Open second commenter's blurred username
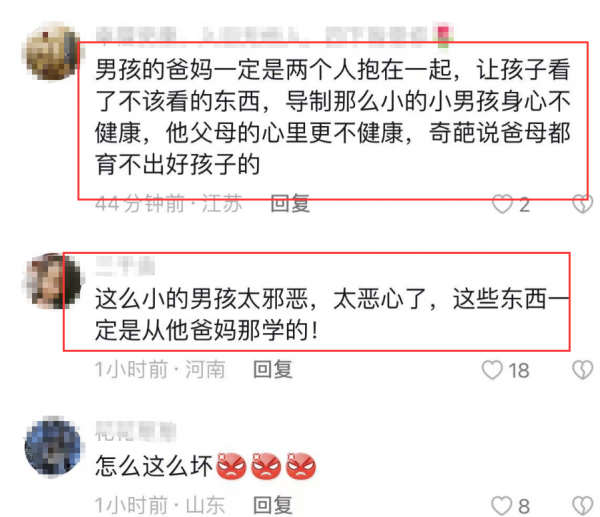Screen dimensions: 600x517 point(125,266)
